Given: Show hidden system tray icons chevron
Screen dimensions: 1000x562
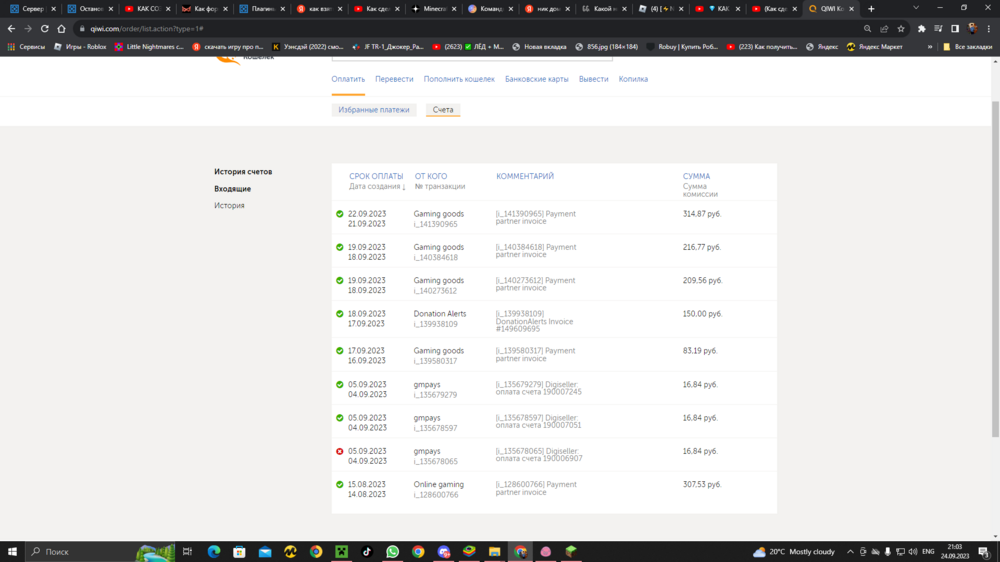Looking at the screenshot, I should 850,552.
